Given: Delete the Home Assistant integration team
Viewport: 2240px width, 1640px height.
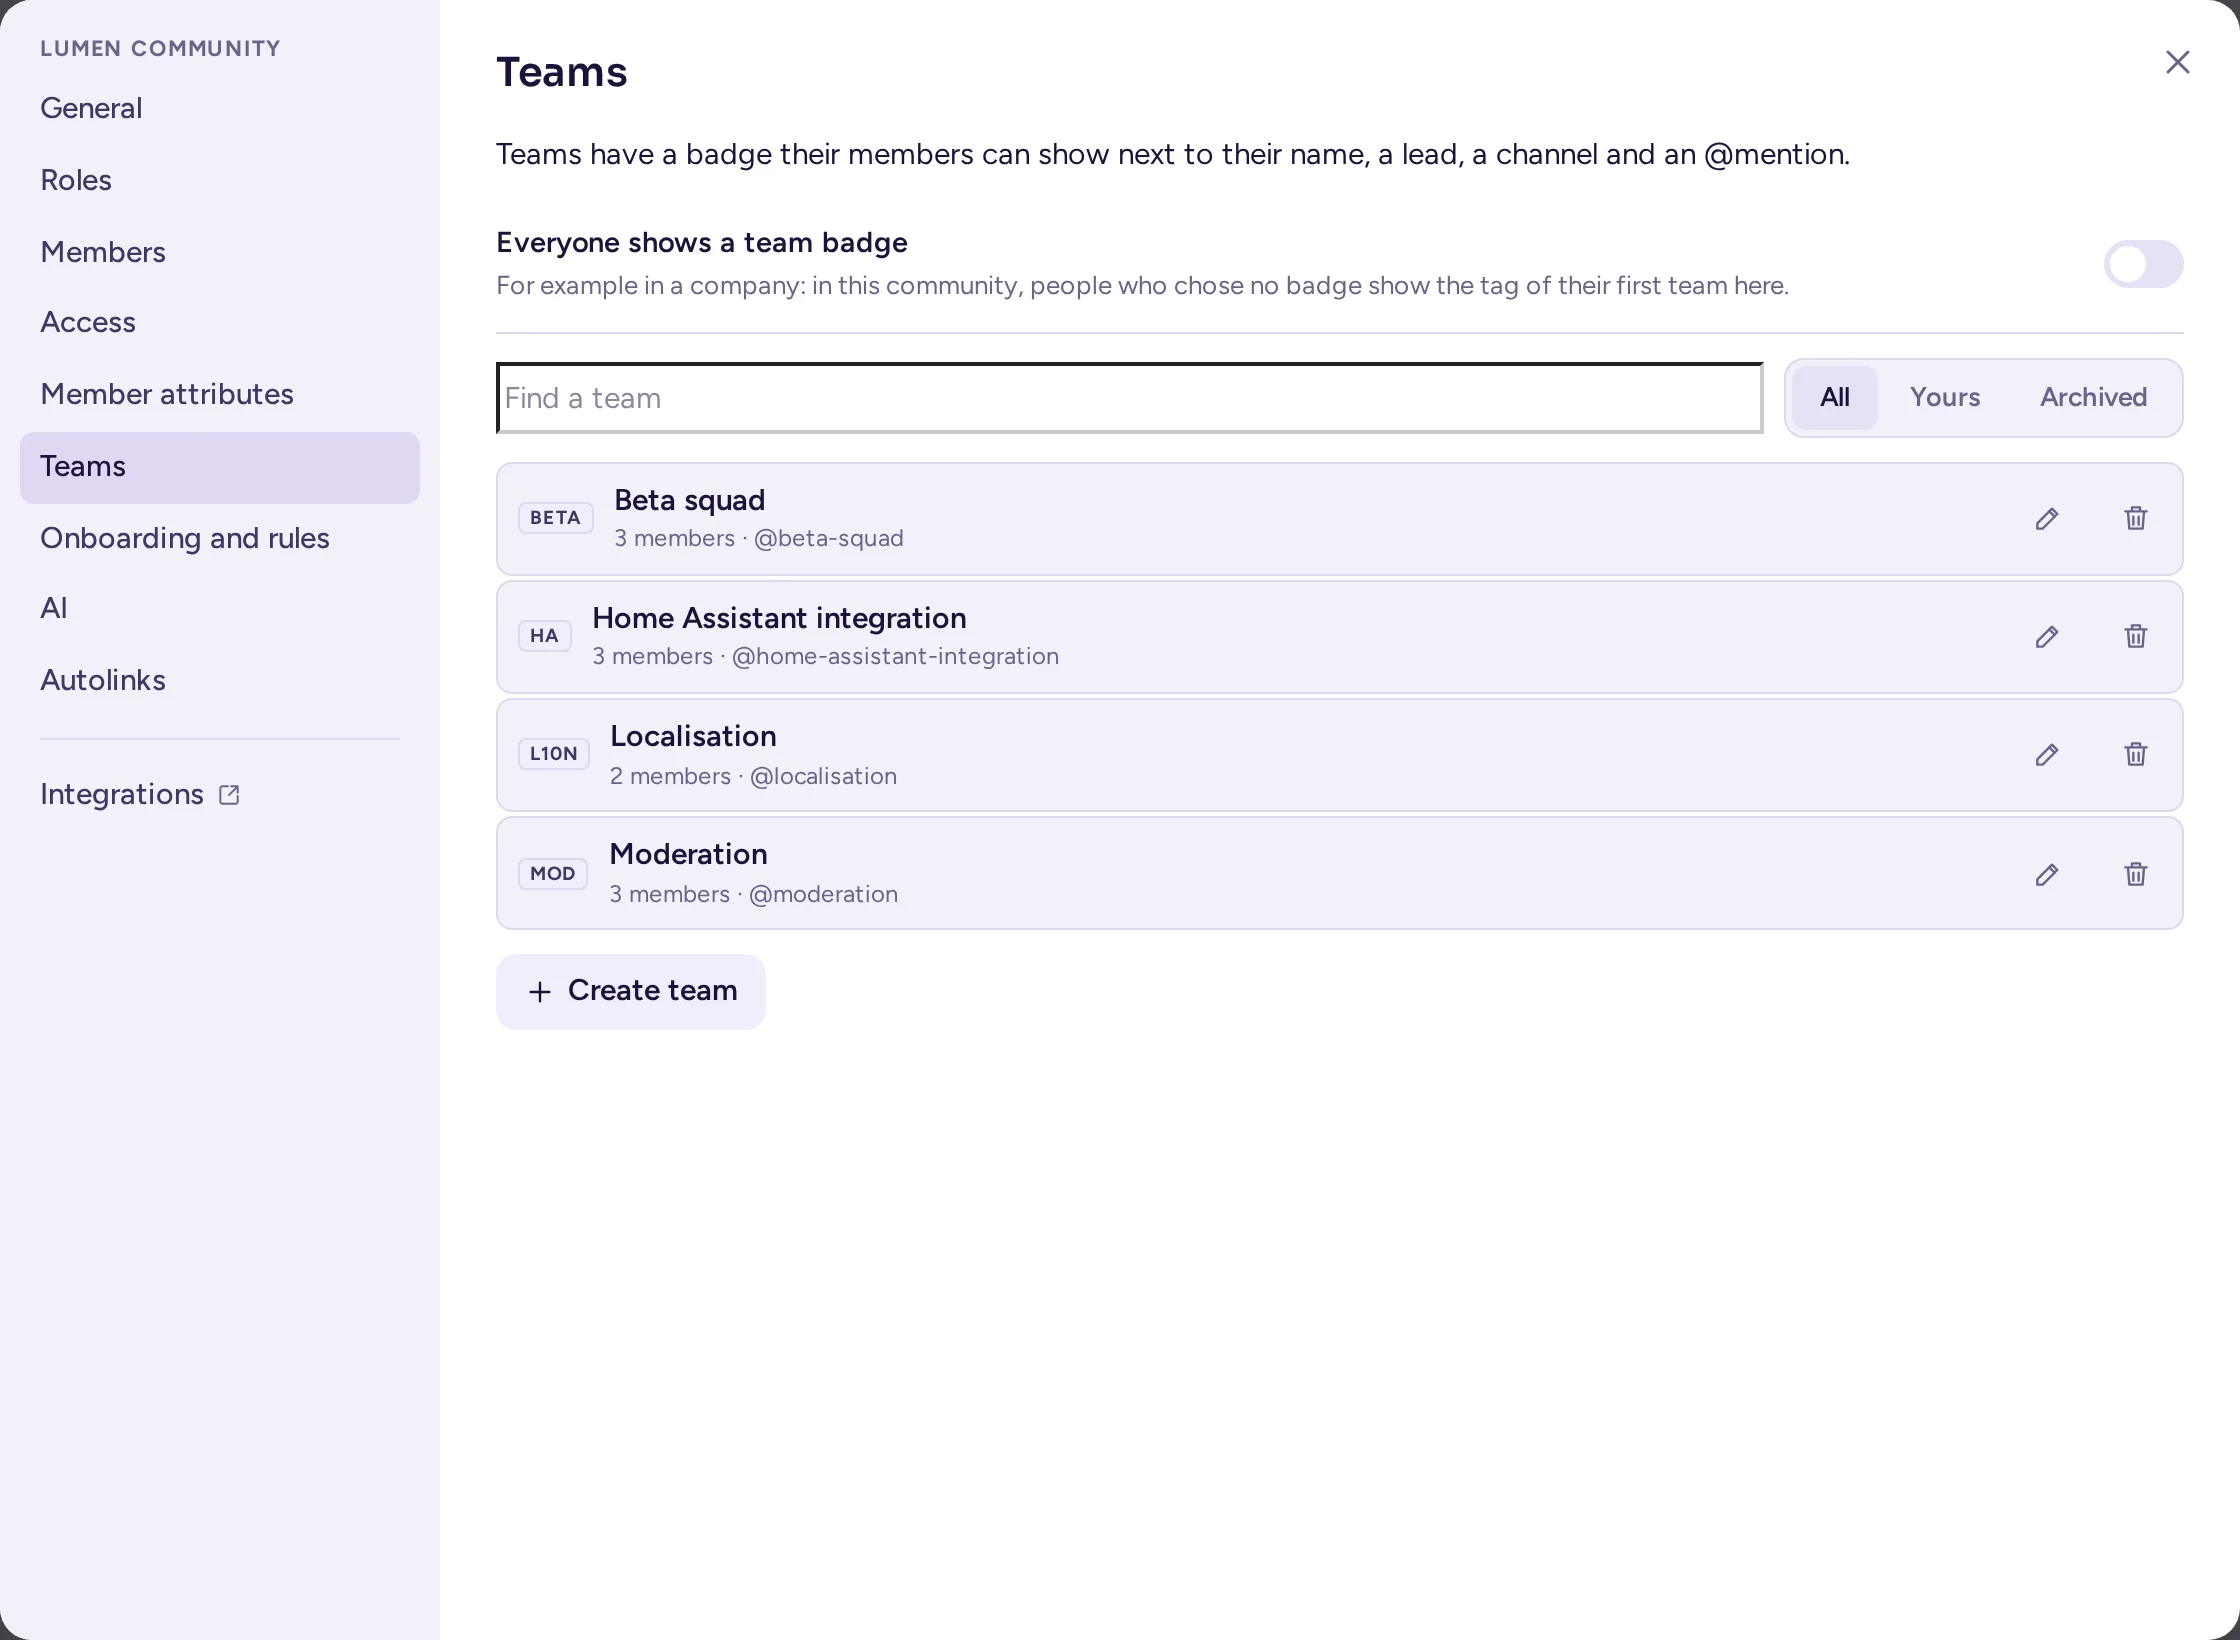Looking at the screenshot, I should point(2136,637).
